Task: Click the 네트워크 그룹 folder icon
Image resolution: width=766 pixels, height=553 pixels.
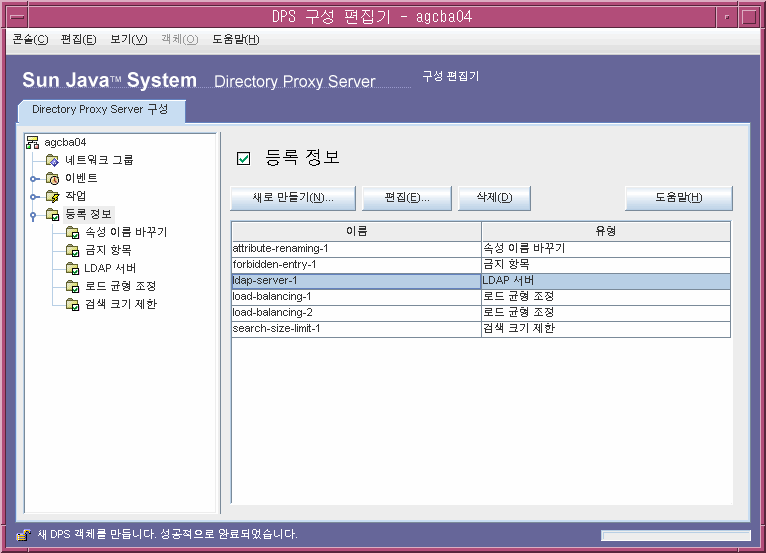Action: pyautogui.click(x=52, y=160)
